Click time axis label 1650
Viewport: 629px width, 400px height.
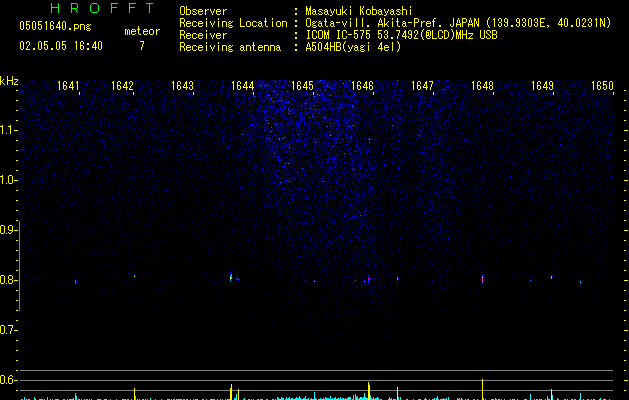point(602,86)
